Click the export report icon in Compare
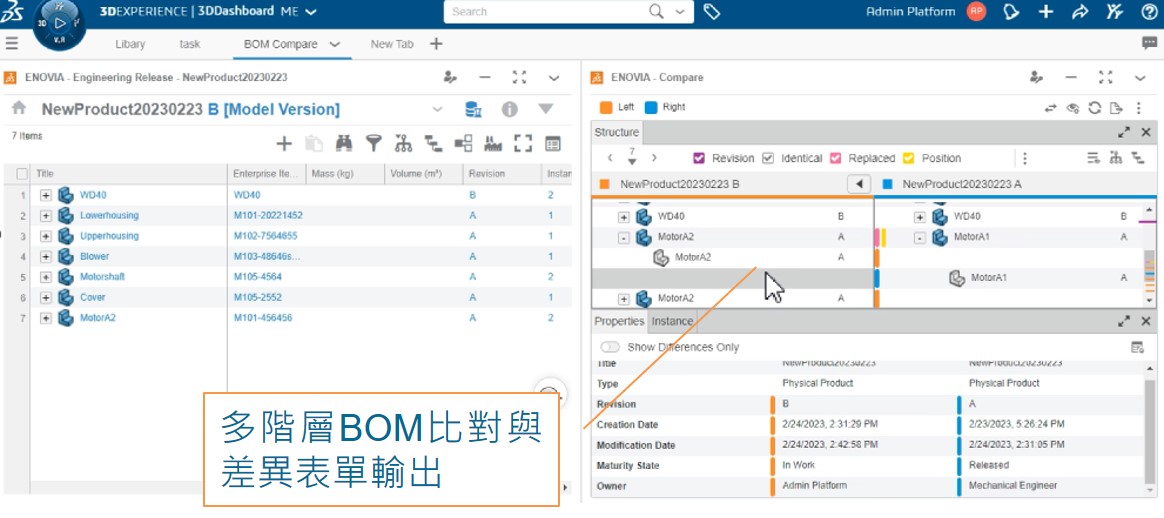 click(1115, 108)
